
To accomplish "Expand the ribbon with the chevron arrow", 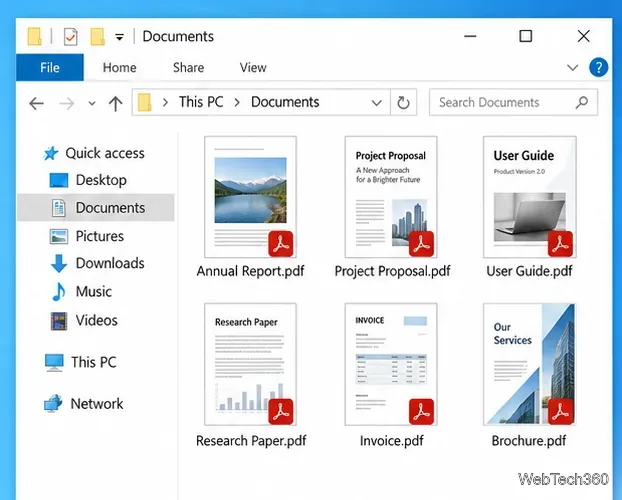I will (x=572, y=67).
